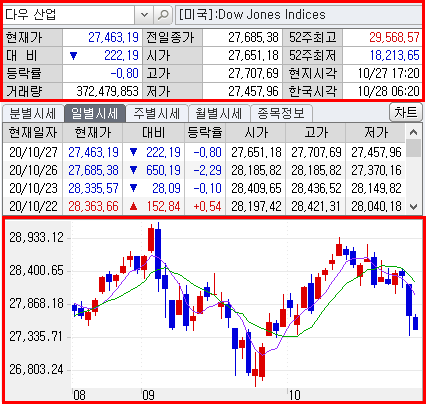The width and height of the screenshot is (426, 404).
Task: Click the 고가 column header
Action: [x=316, y=133]
